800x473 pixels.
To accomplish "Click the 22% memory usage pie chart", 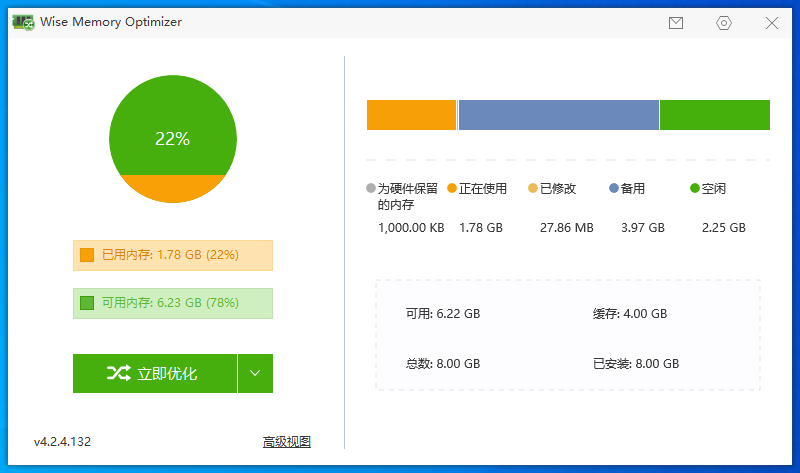I will (x=173, y=139).
